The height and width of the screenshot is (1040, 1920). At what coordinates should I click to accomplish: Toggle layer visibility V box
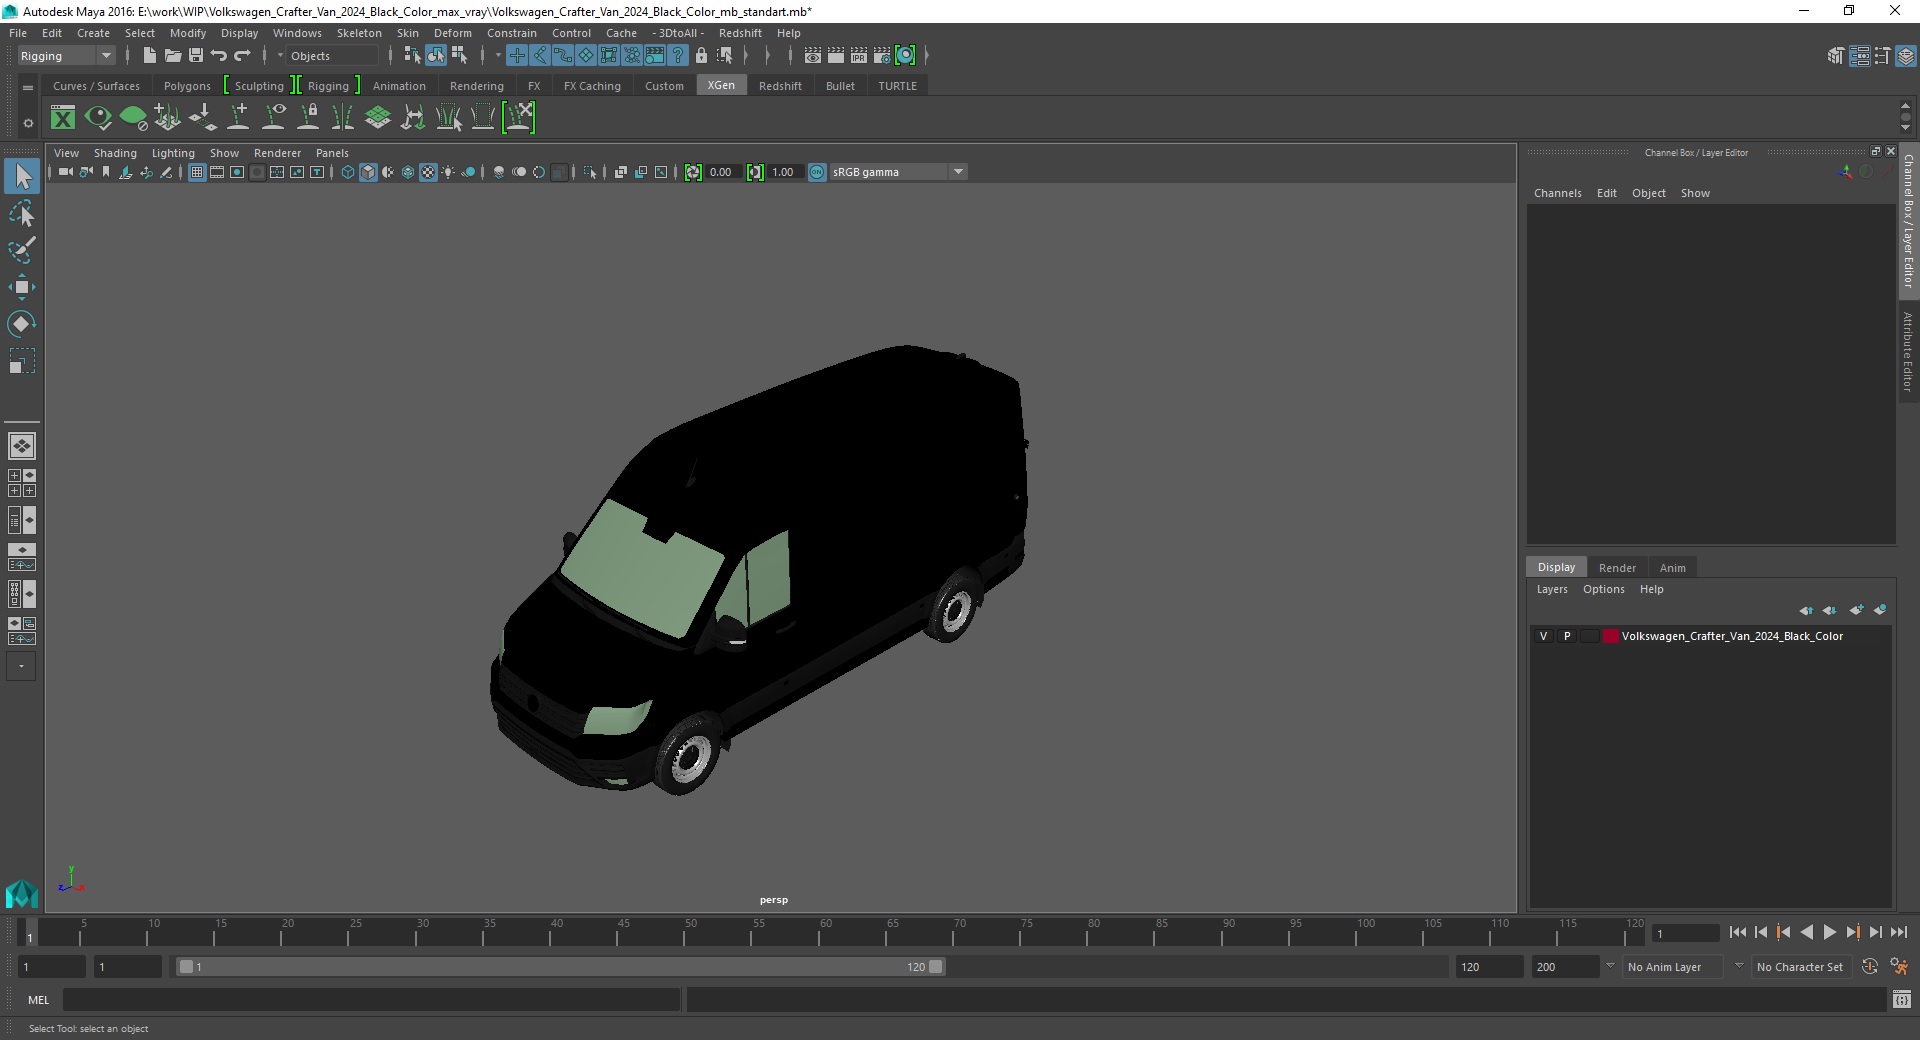1543,636
